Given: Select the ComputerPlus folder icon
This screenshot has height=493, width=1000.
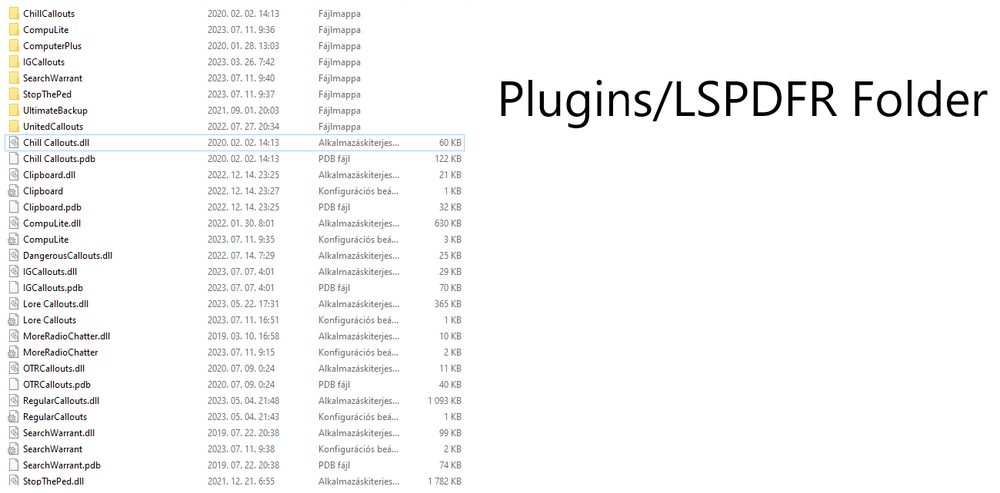Looking at the screenshot, I should [x=13, y=46].
